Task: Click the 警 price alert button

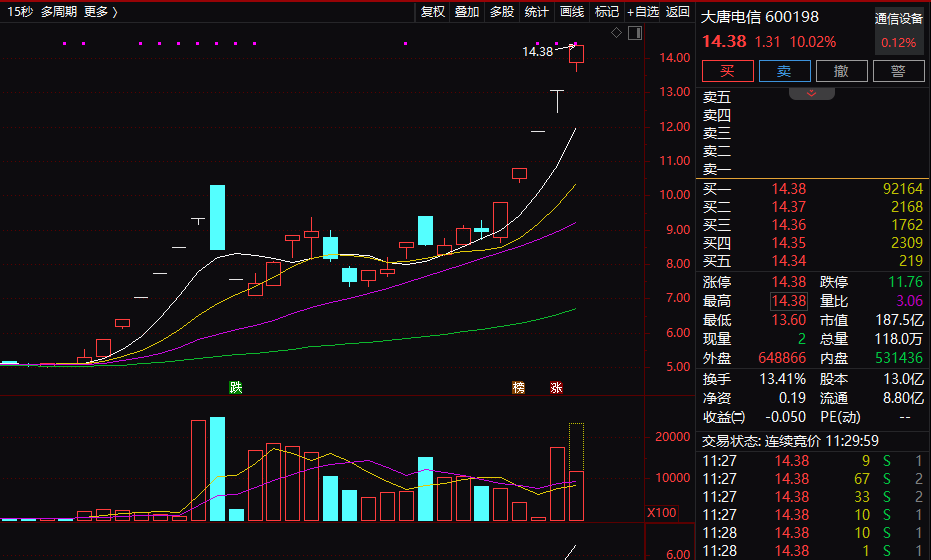Action: (x=898, y=71)
